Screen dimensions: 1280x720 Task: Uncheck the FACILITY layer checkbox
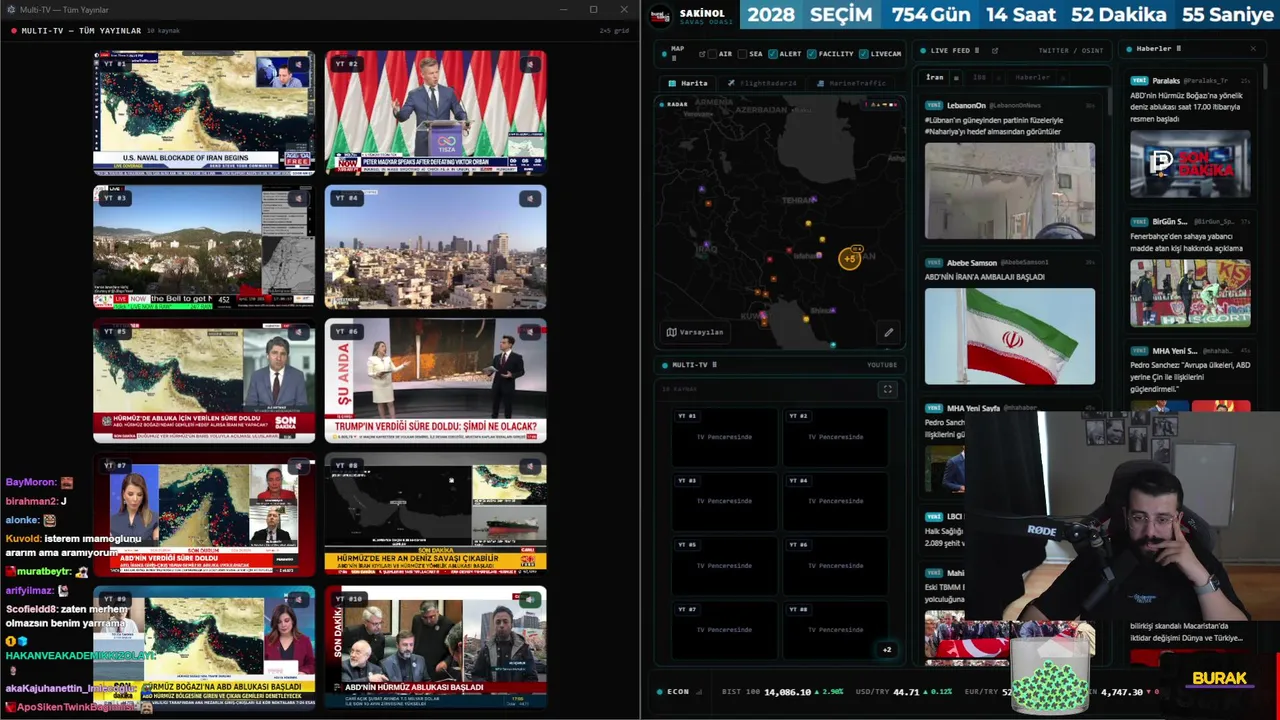(811, 53)
